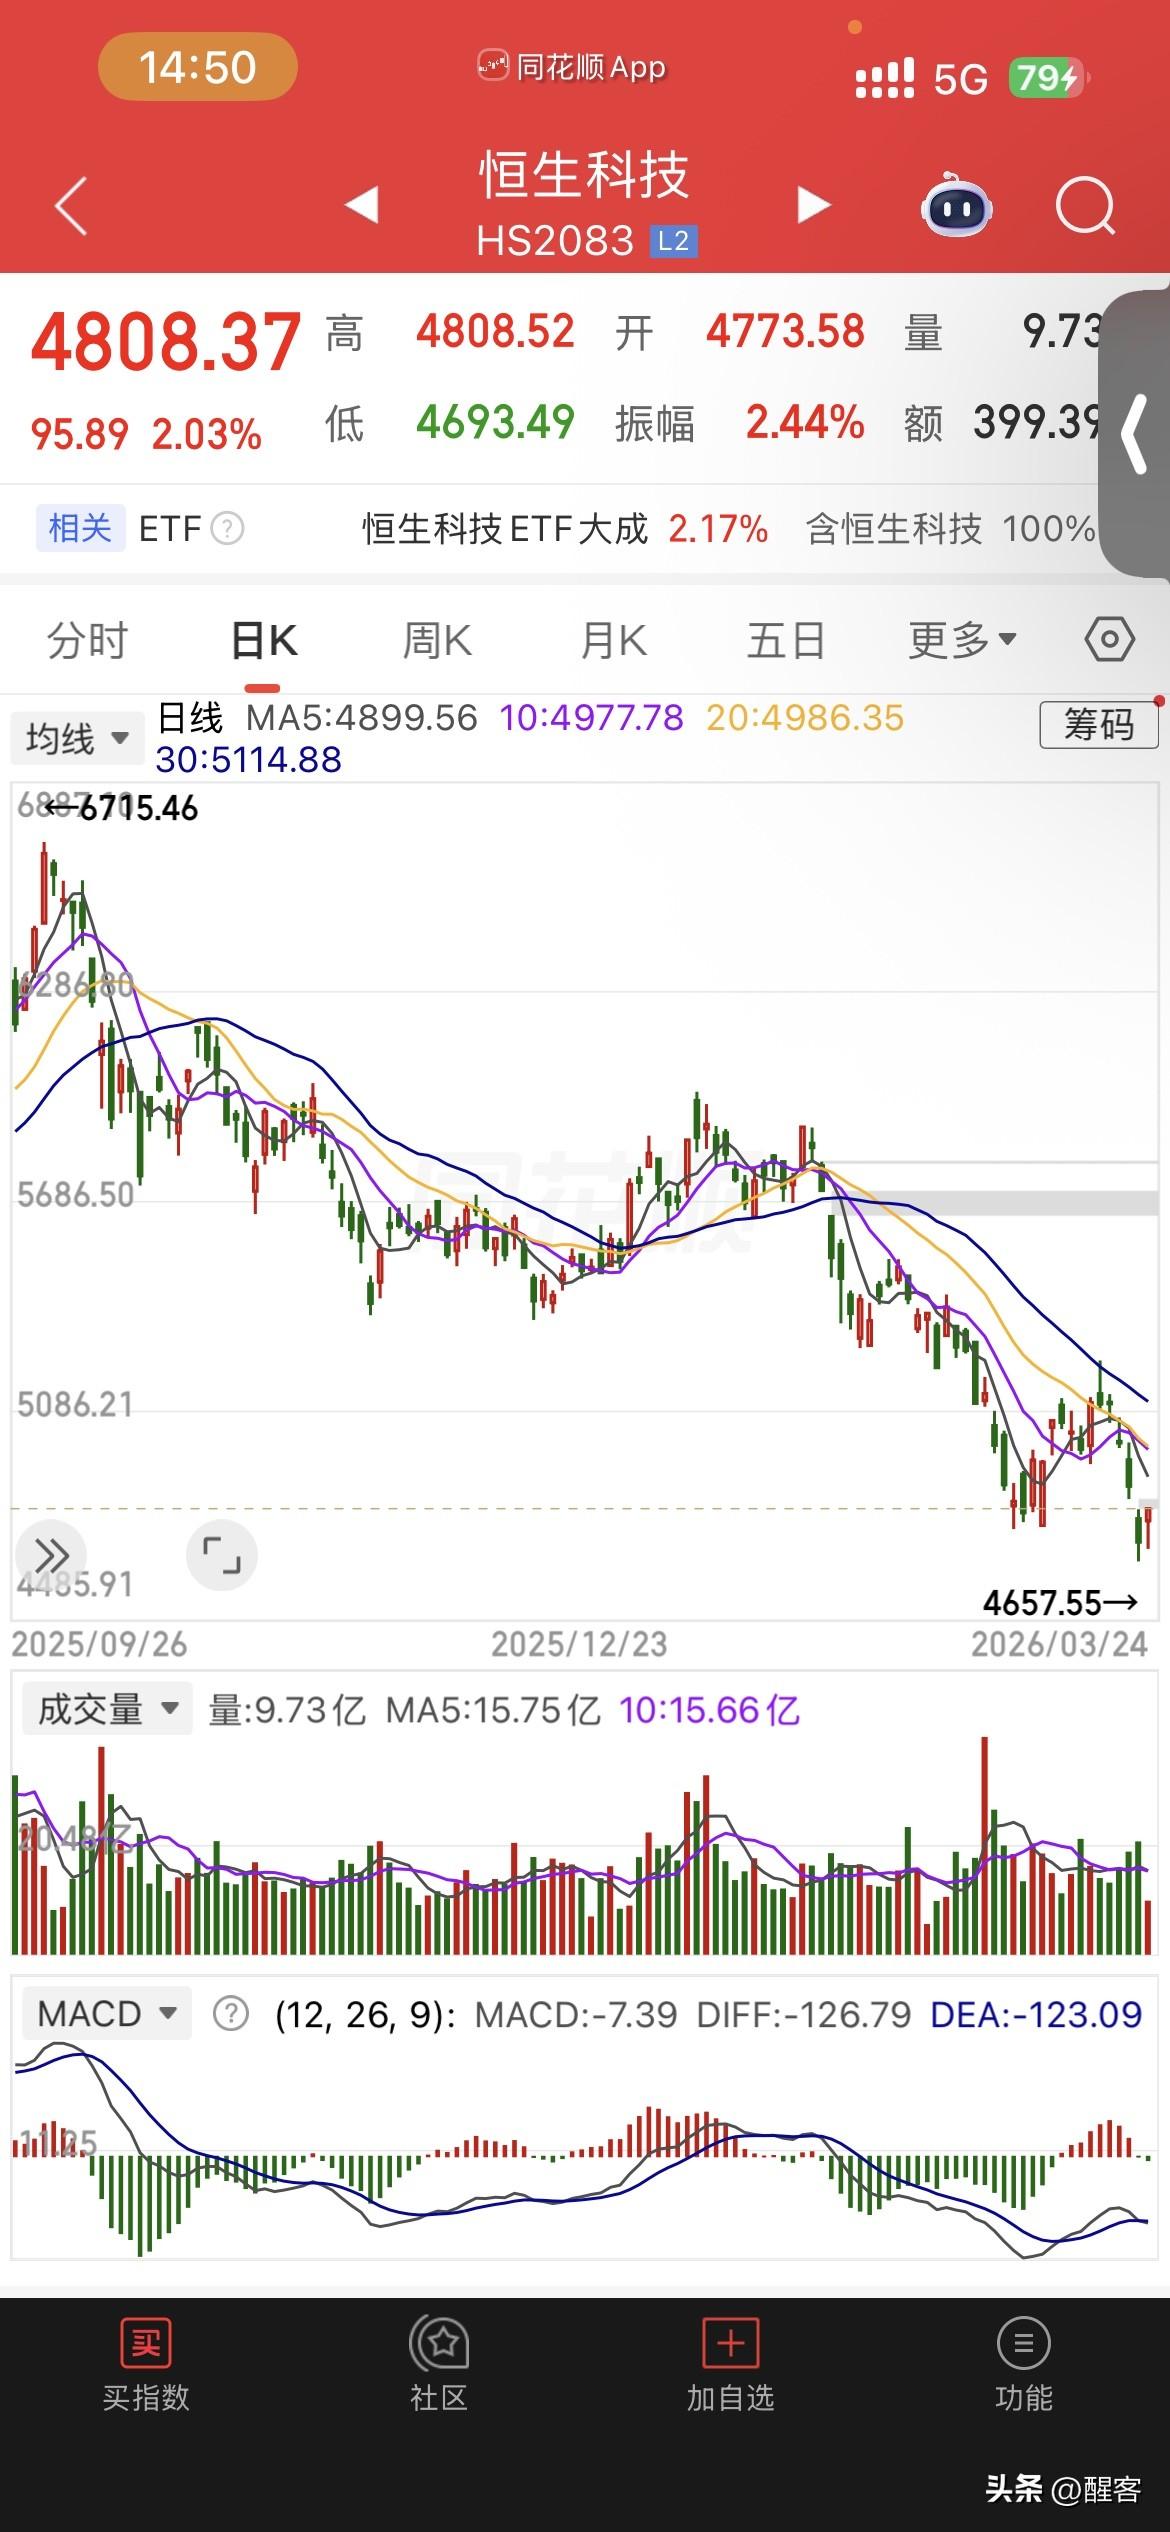This screenshot has height=2532, width=1170.
Task: Switch to 月K monthly chart tab
Action: [x=614, y=641]
